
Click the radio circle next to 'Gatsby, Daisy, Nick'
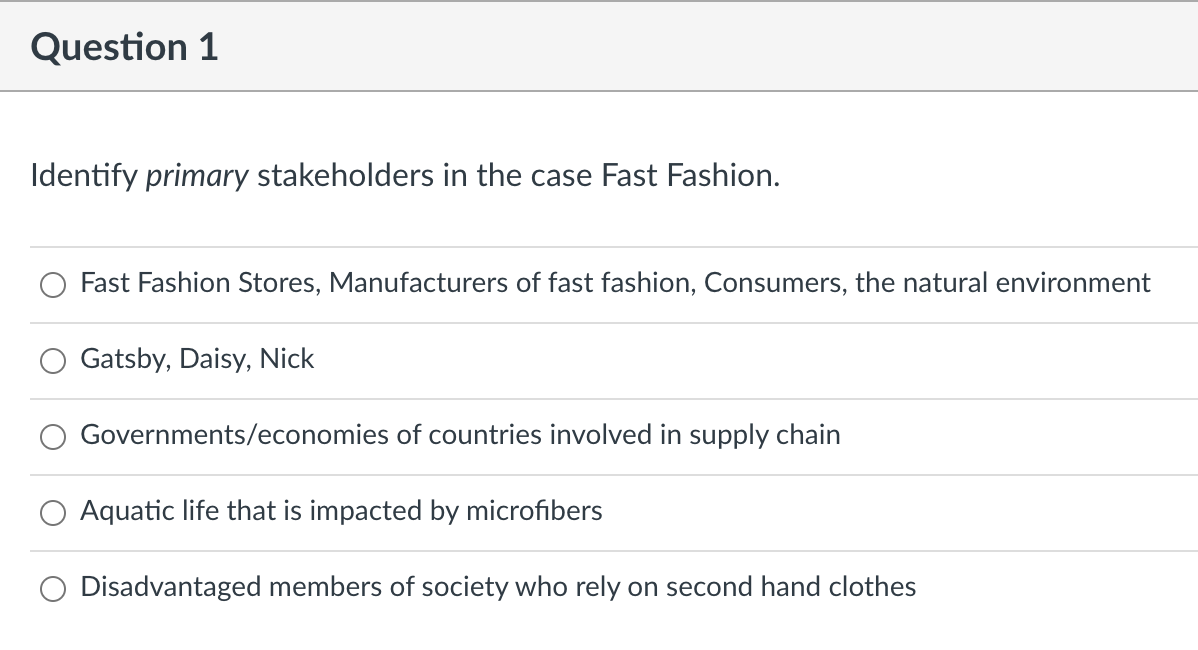(x=53, y=360)
